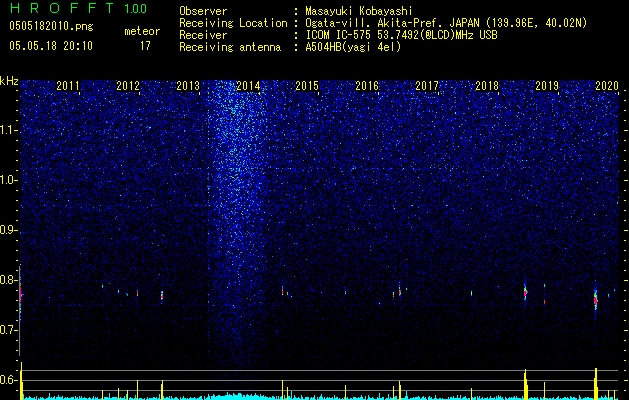Click the Receiver field label

(203, 35)
